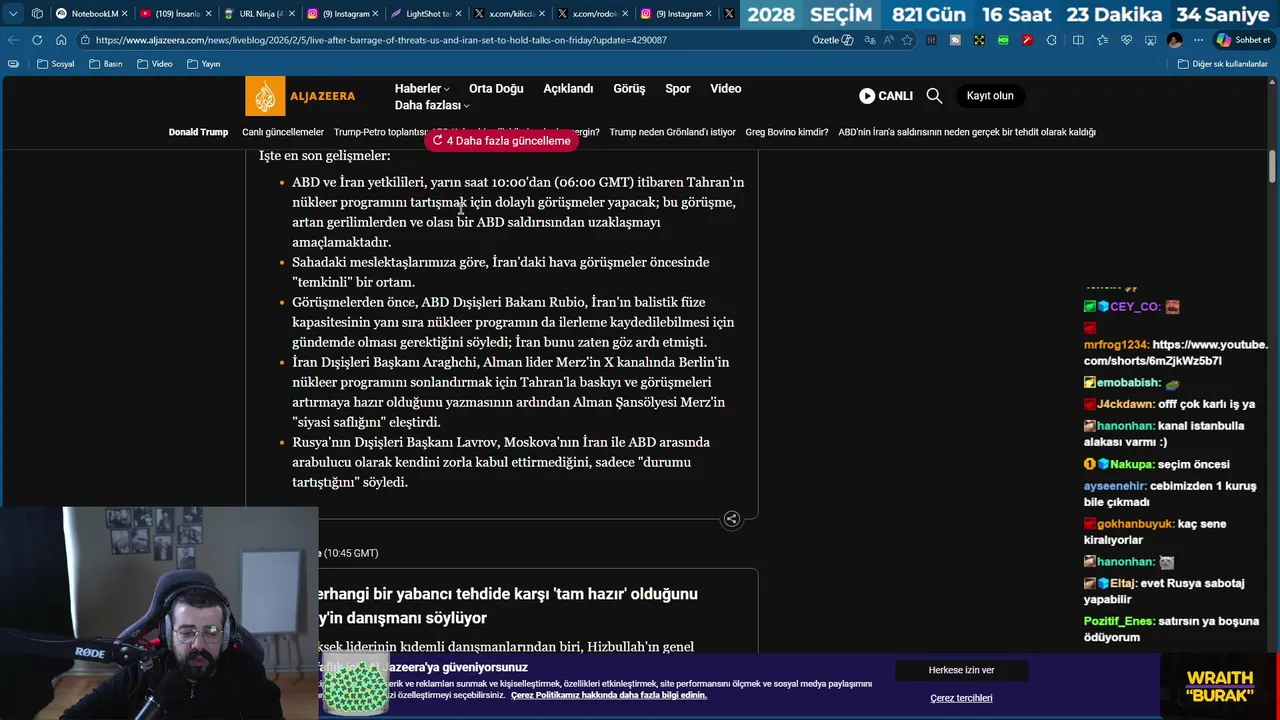The height and width of the screenshot is (720, 1280).
Task: Open the Yayın bookmarks folder
Action: [204, 64]
